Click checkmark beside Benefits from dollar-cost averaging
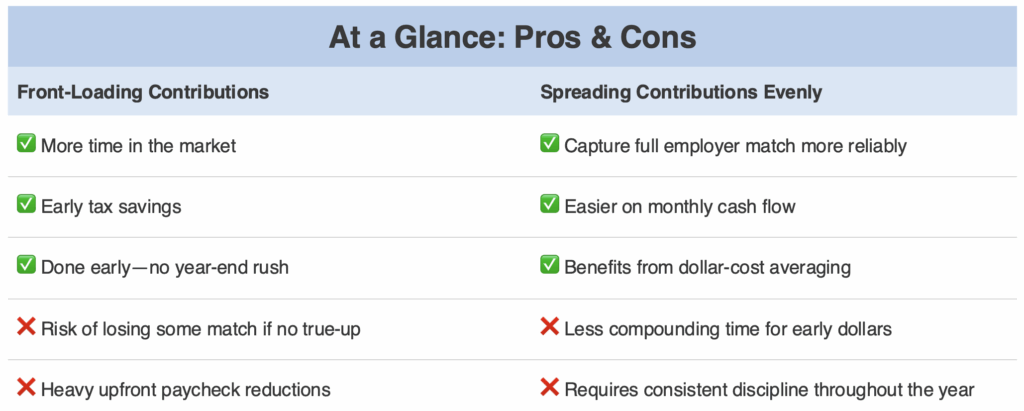 (x=549, y=266)
